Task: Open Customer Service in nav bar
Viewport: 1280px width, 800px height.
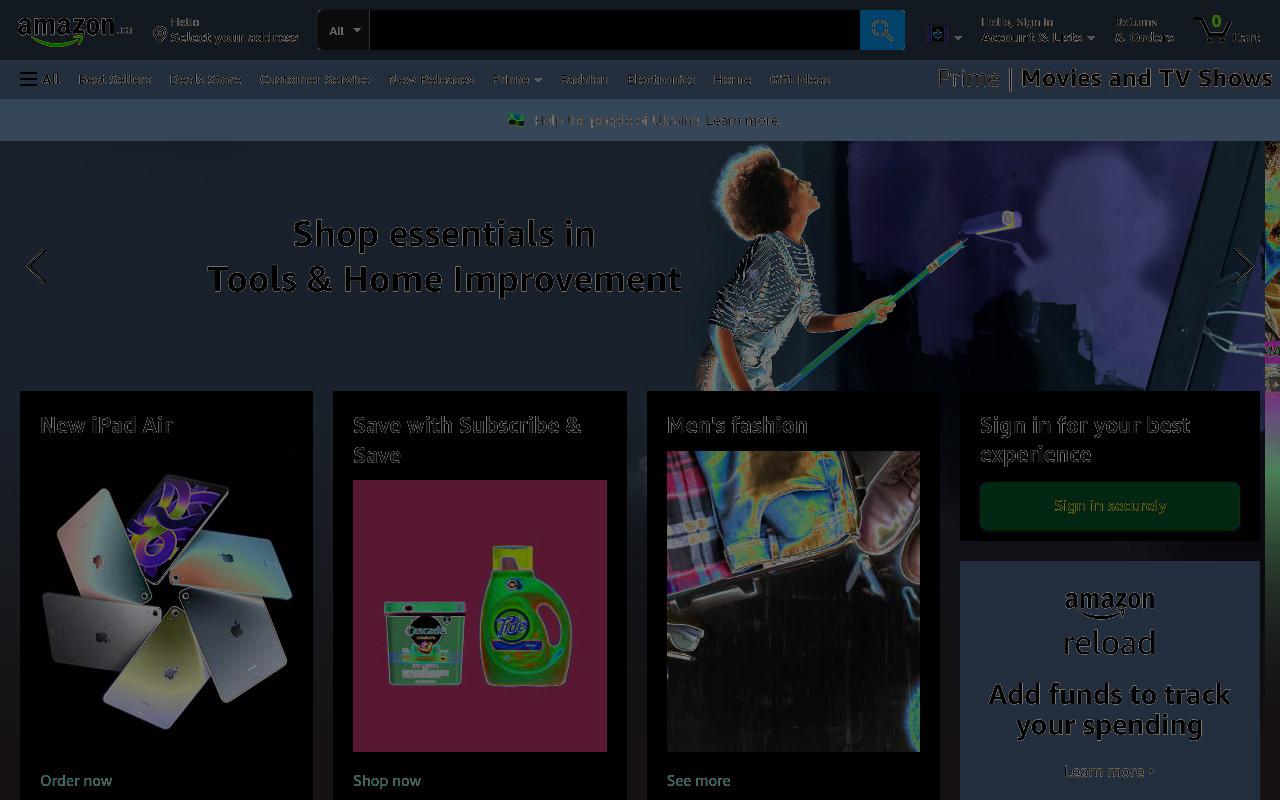Action: pos(315,79)
